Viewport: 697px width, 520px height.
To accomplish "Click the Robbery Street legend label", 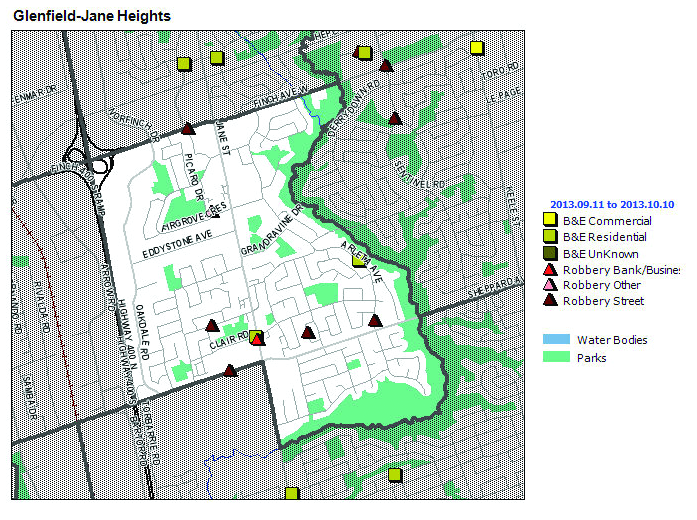I will click(x=603, y=301).
